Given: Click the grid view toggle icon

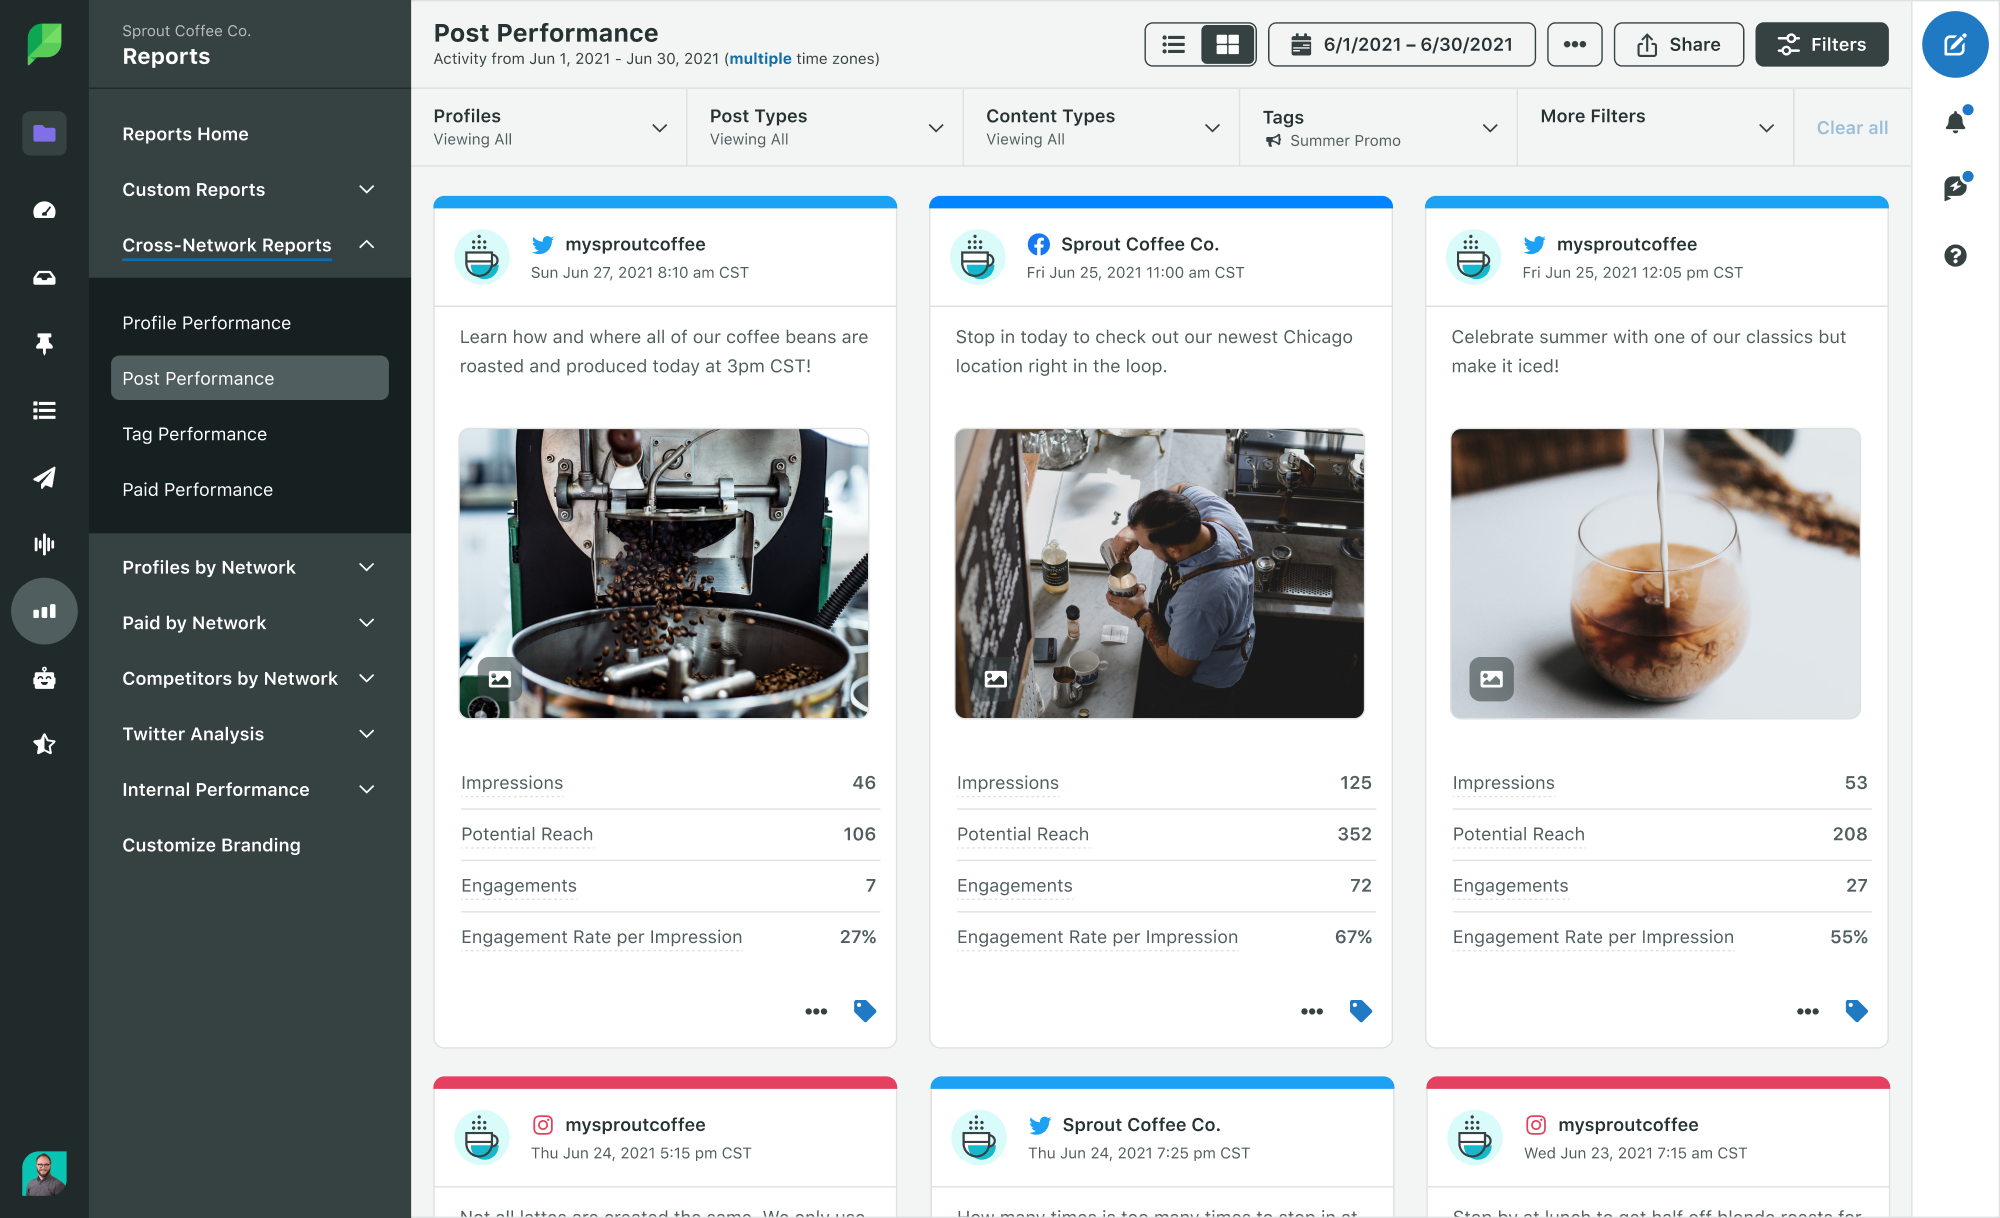Looking at the screenshot, I should click(x=1226, y=46).
